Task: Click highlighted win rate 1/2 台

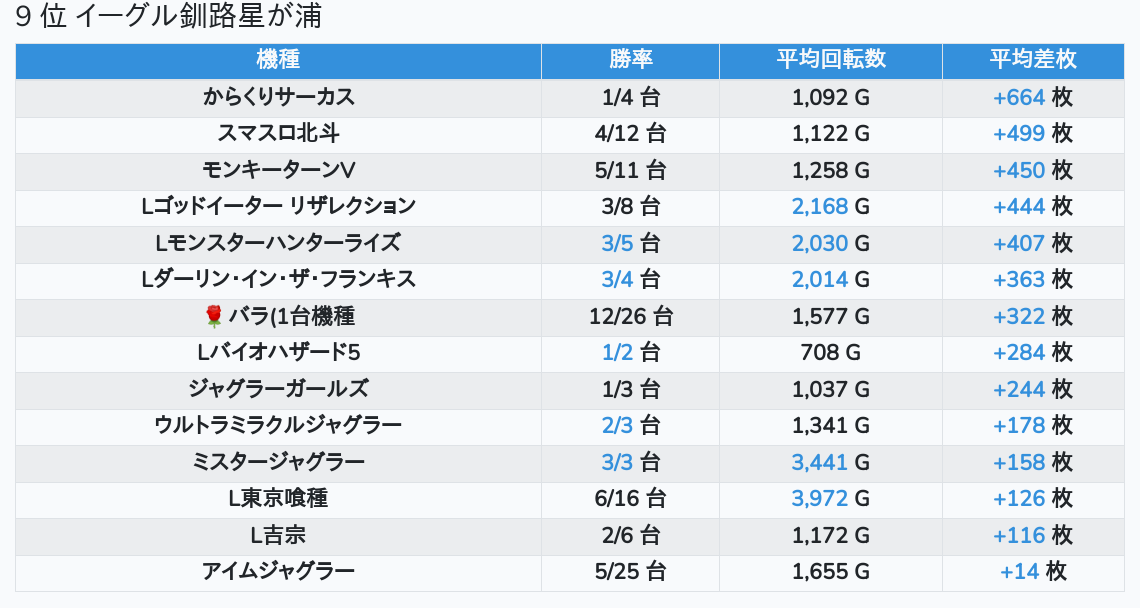Action: (x=630, y=353)
